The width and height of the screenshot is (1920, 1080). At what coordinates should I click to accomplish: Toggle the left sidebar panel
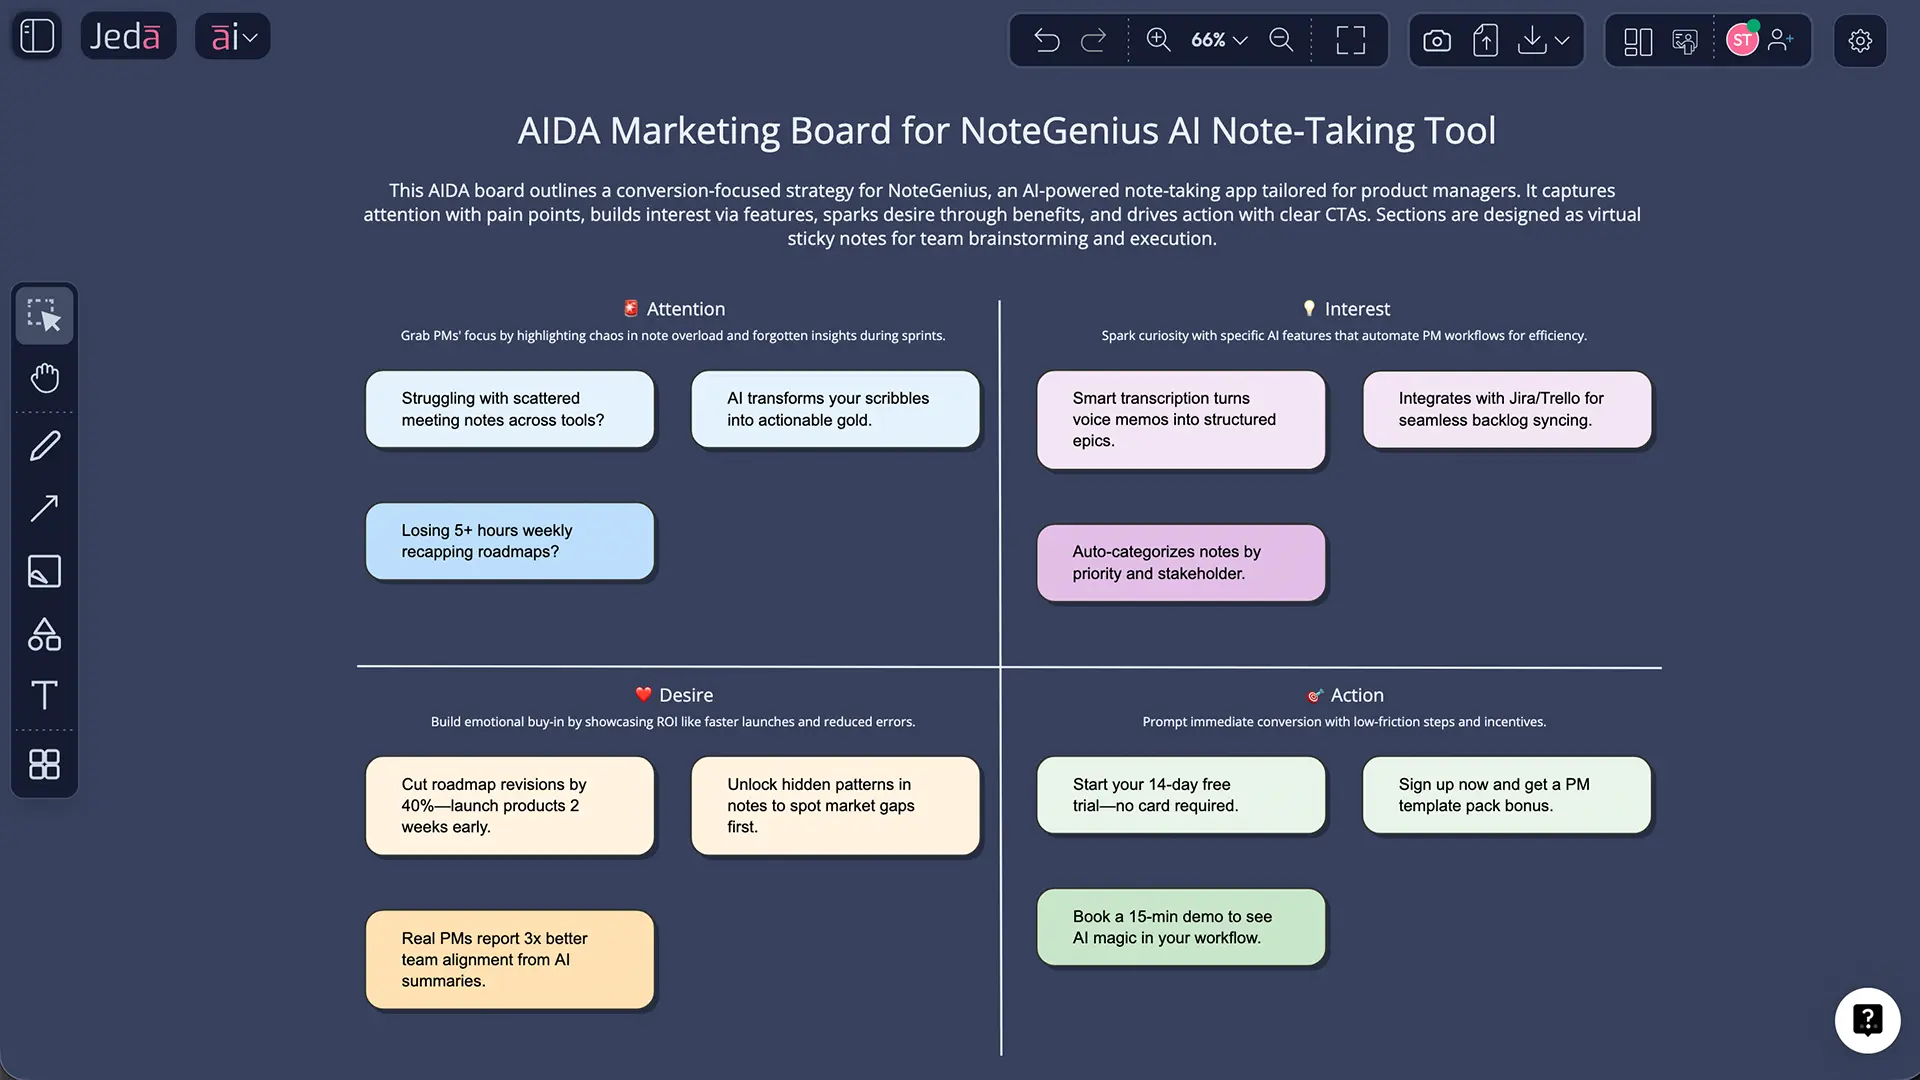coord(36,36)
